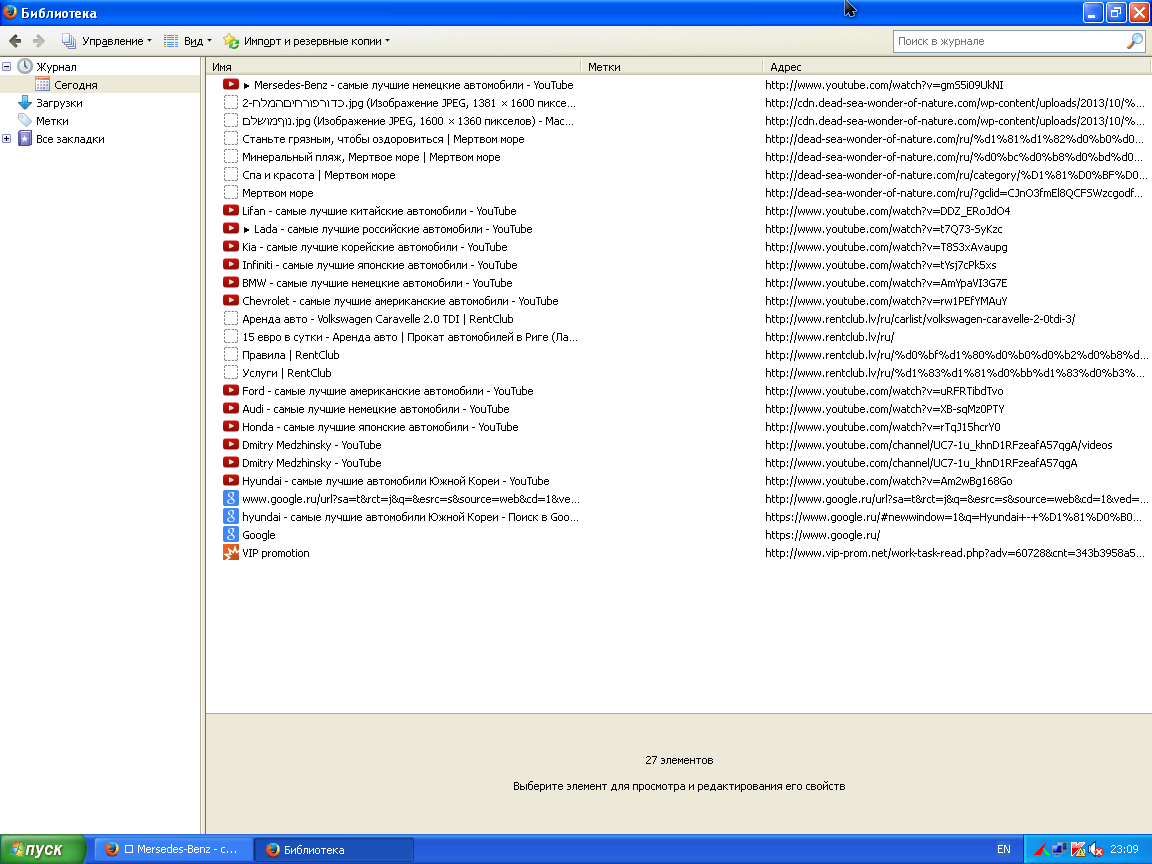Click blank page icon of Правила RentClub
This screenshot has height=864, width=1152.
point(231,354)
